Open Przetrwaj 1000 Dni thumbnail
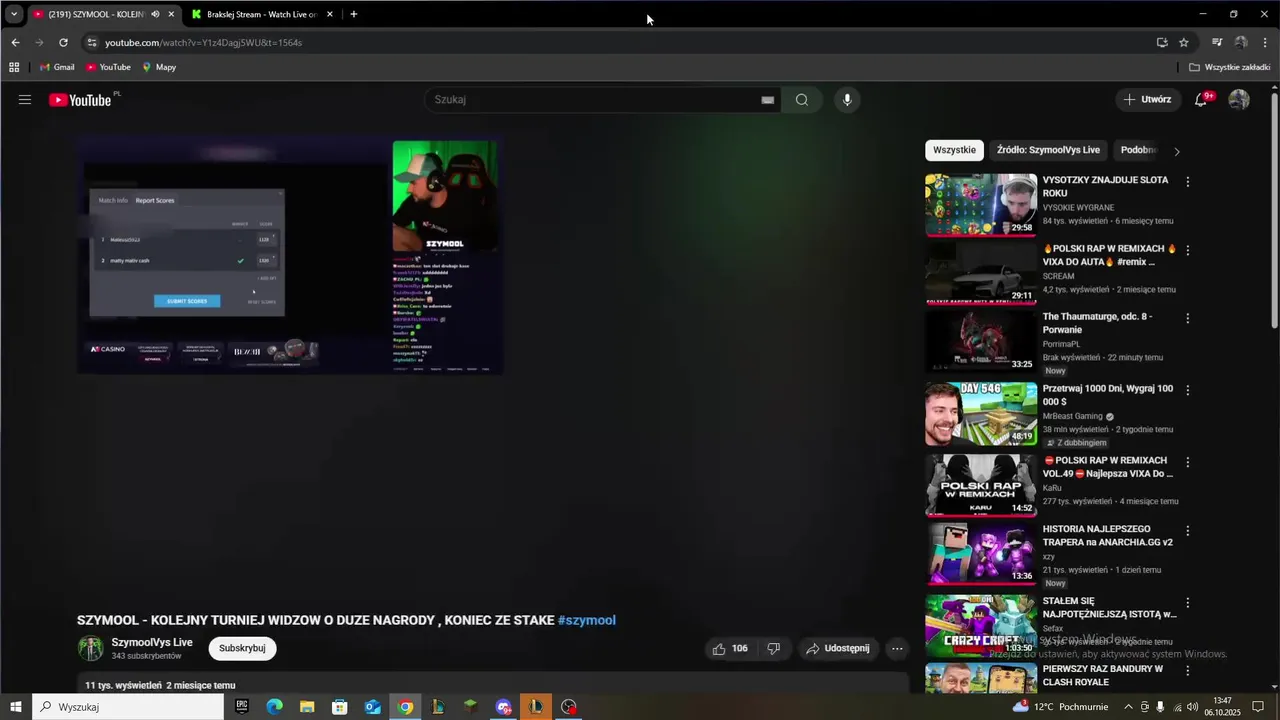 [x=981, y=413]
